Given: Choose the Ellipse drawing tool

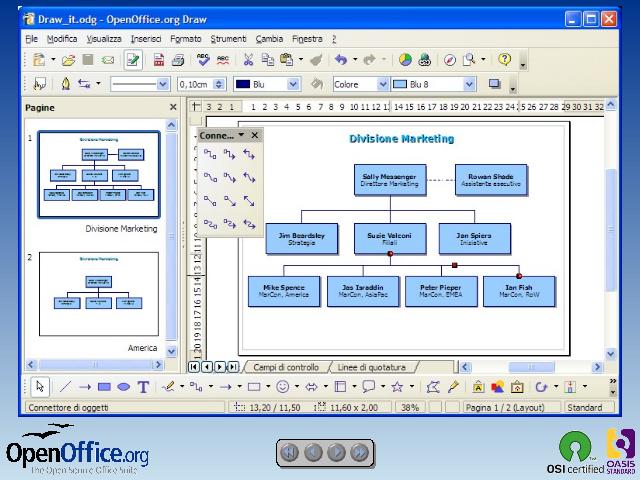Looking at the screenshot, I should 123,386.
